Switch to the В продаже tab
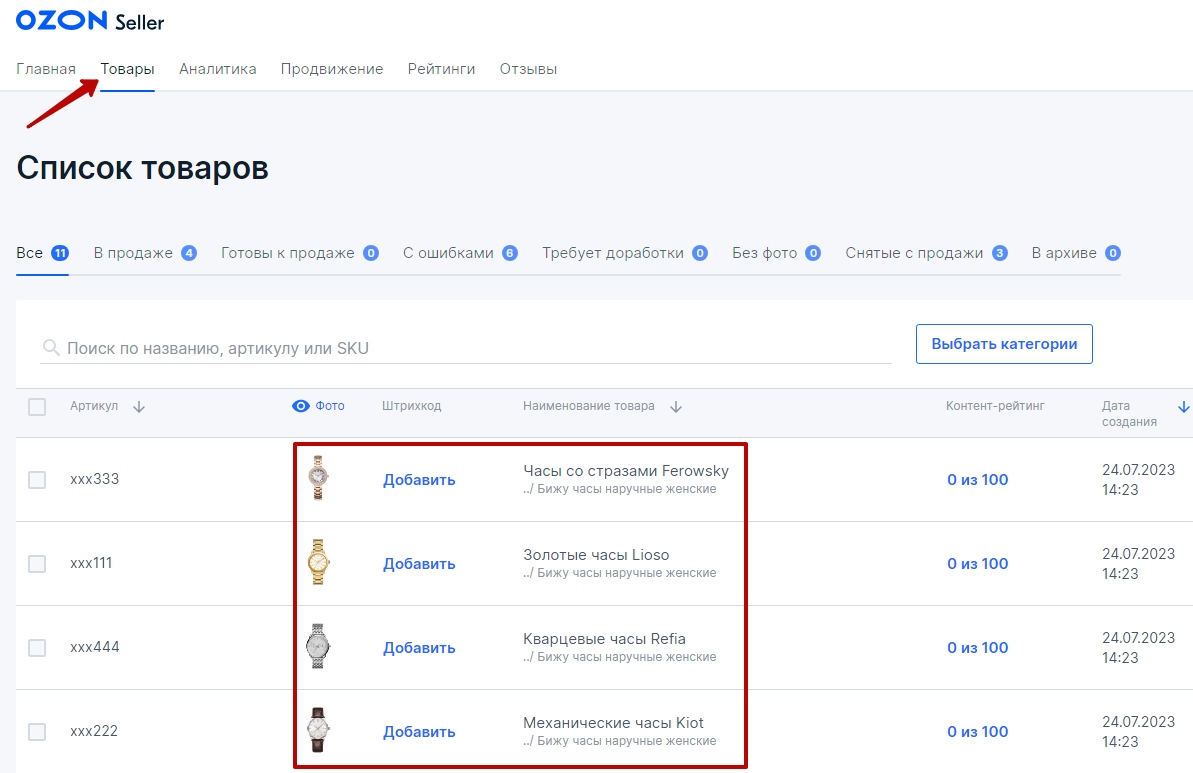Image resolution: width=1193 pixels, height=773 pixels. pos(145,253)
